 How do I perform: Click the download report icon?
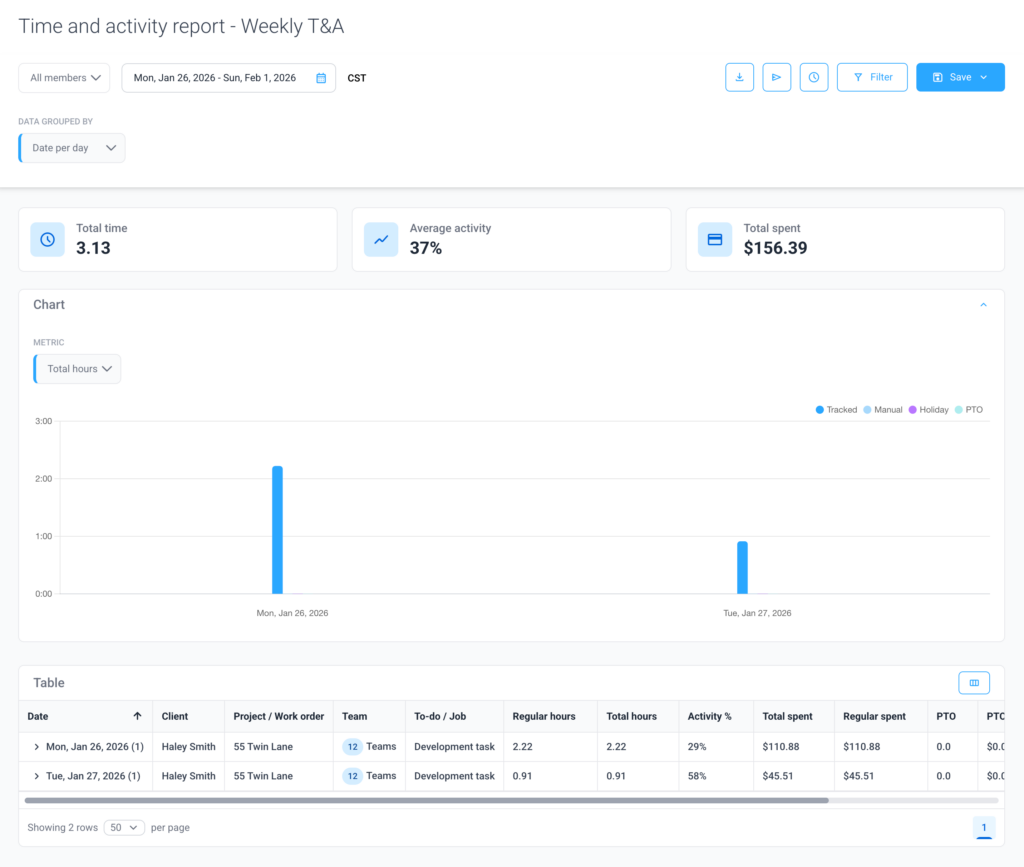coord(739,77)
